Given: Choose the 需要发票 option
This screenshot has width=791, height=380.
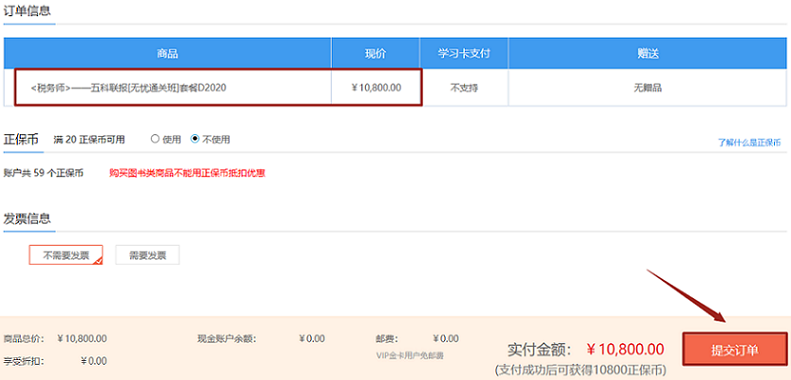Looking at the screenshot, I should 147,255.
